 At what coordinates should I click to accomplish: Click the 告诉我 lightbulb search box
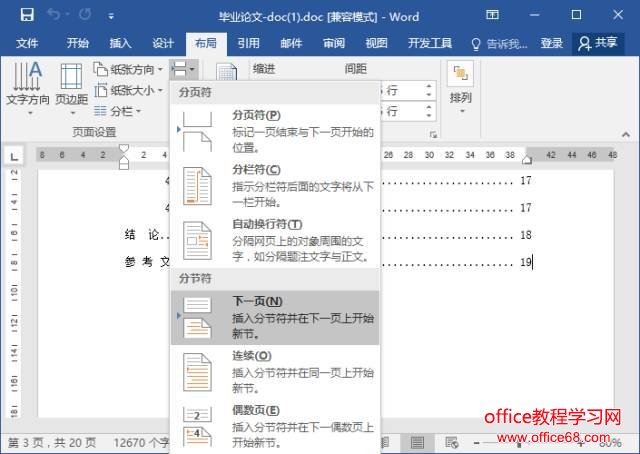pyautogui.click(x=499, y=43)
